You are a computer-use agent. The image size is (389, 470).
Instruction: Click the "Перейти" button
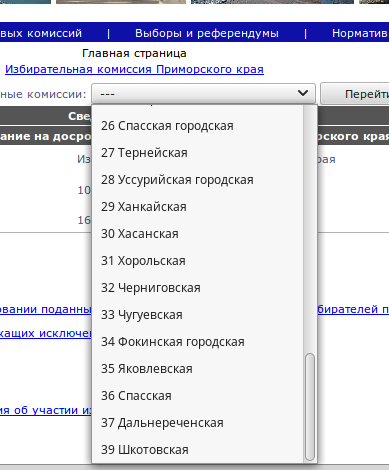[355, 94]
